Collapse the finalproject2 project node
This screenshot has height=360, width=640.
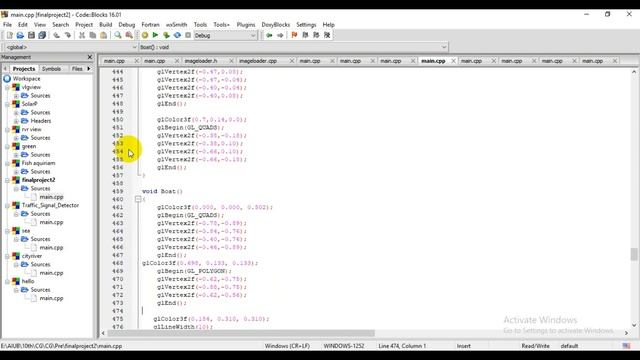[x=7, y=180]
